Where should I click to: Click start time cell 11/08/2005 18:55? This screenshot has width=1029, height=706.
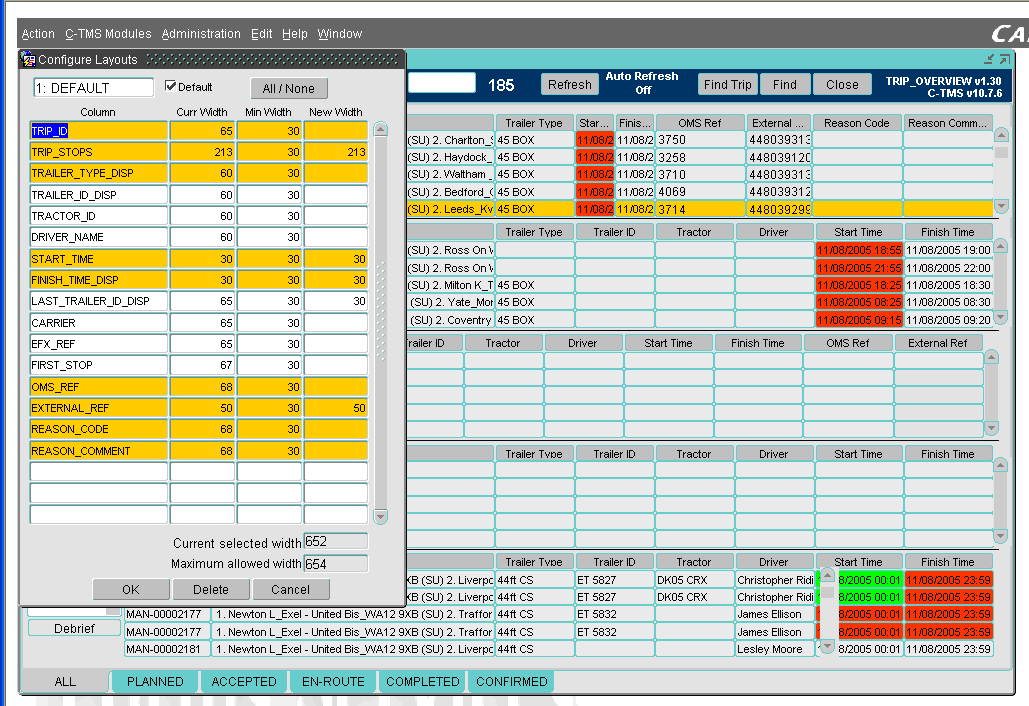(x=859, y=250)
